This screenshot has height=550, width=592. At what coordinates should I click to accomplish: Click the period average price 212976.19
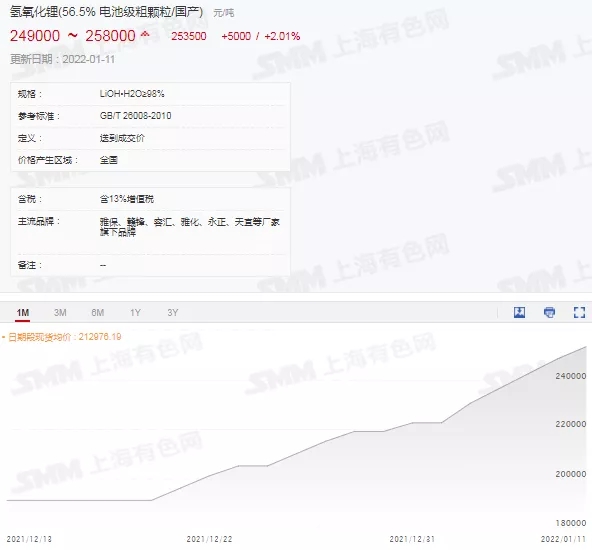[100, 337]
